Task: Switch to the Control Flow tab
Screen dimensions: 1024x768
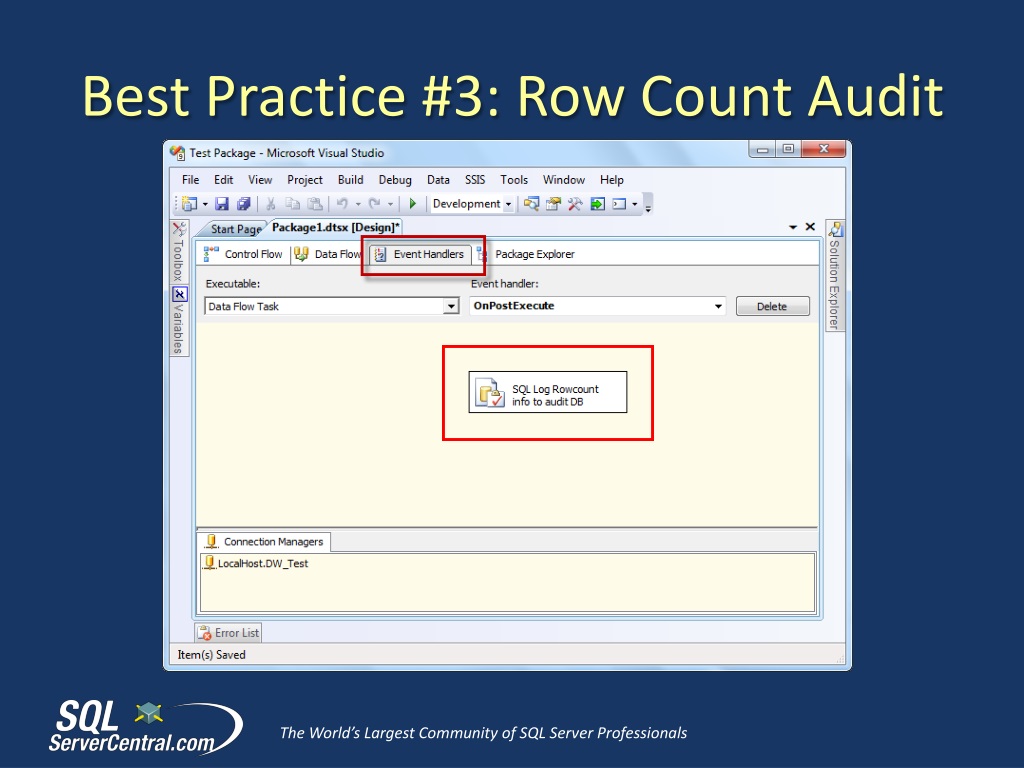Action: click(245, 254)
